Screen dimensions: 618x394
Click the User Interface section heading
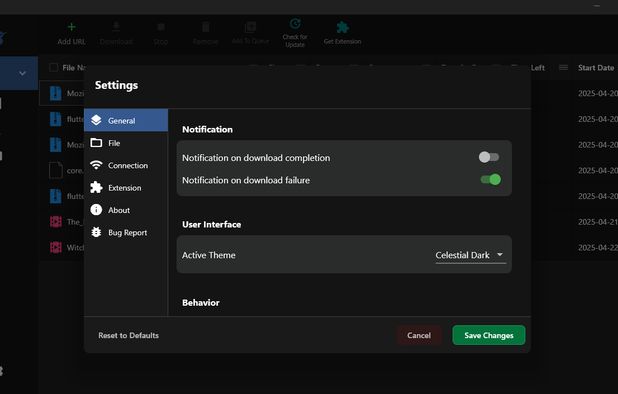[x=212, y=224]
